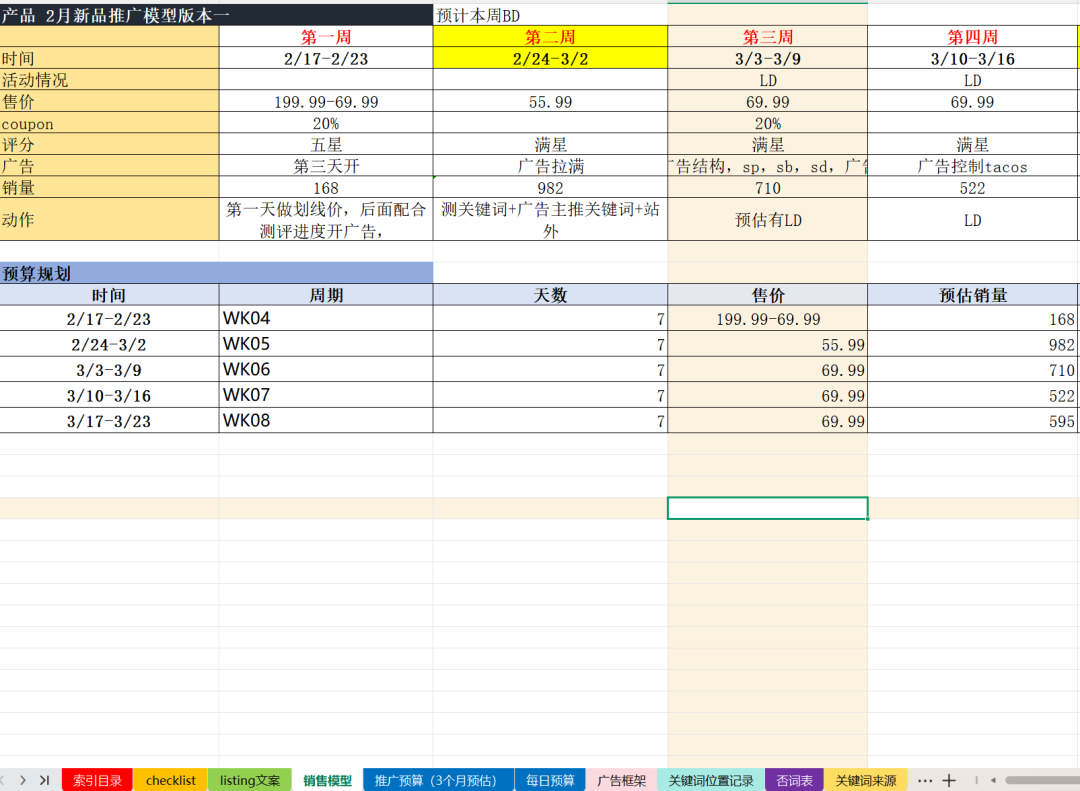
Task: Click the 周期 column header
Action: (326, 295)
